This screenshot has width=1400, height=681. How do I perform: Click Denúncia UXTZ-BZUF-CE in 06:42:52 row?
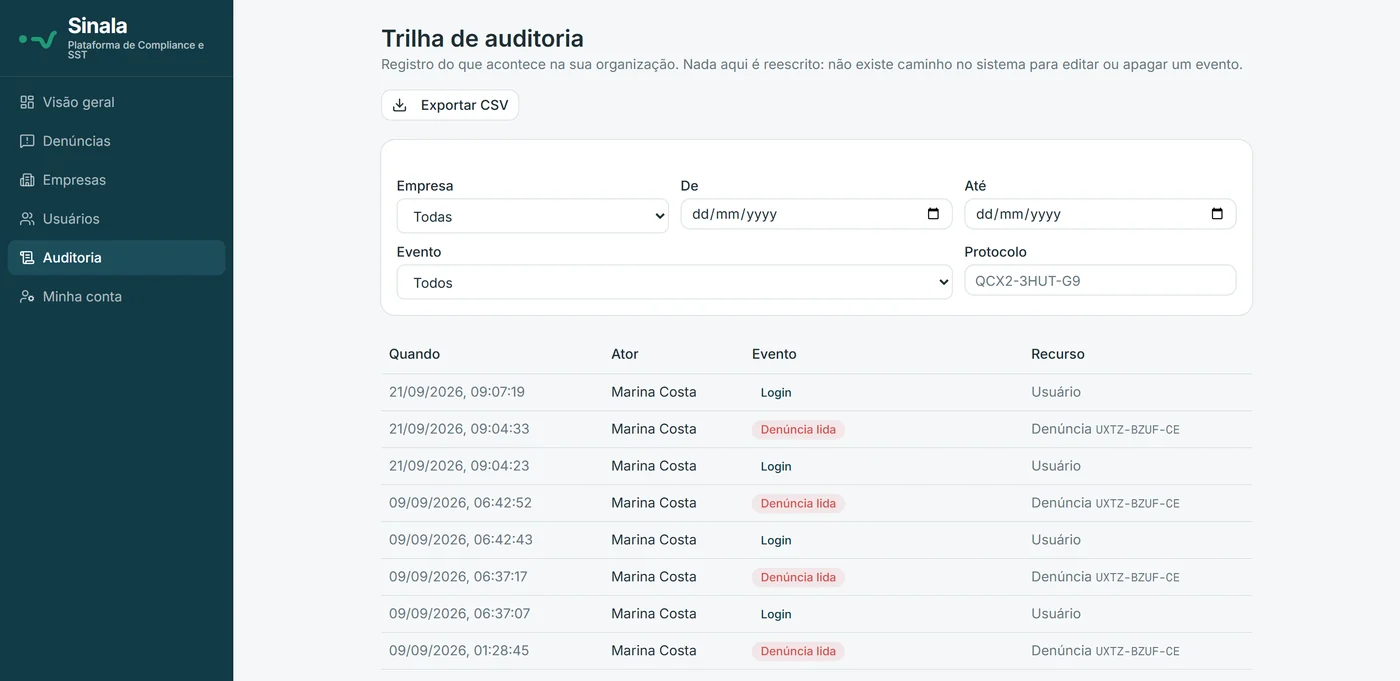(x=1105, y=503)
